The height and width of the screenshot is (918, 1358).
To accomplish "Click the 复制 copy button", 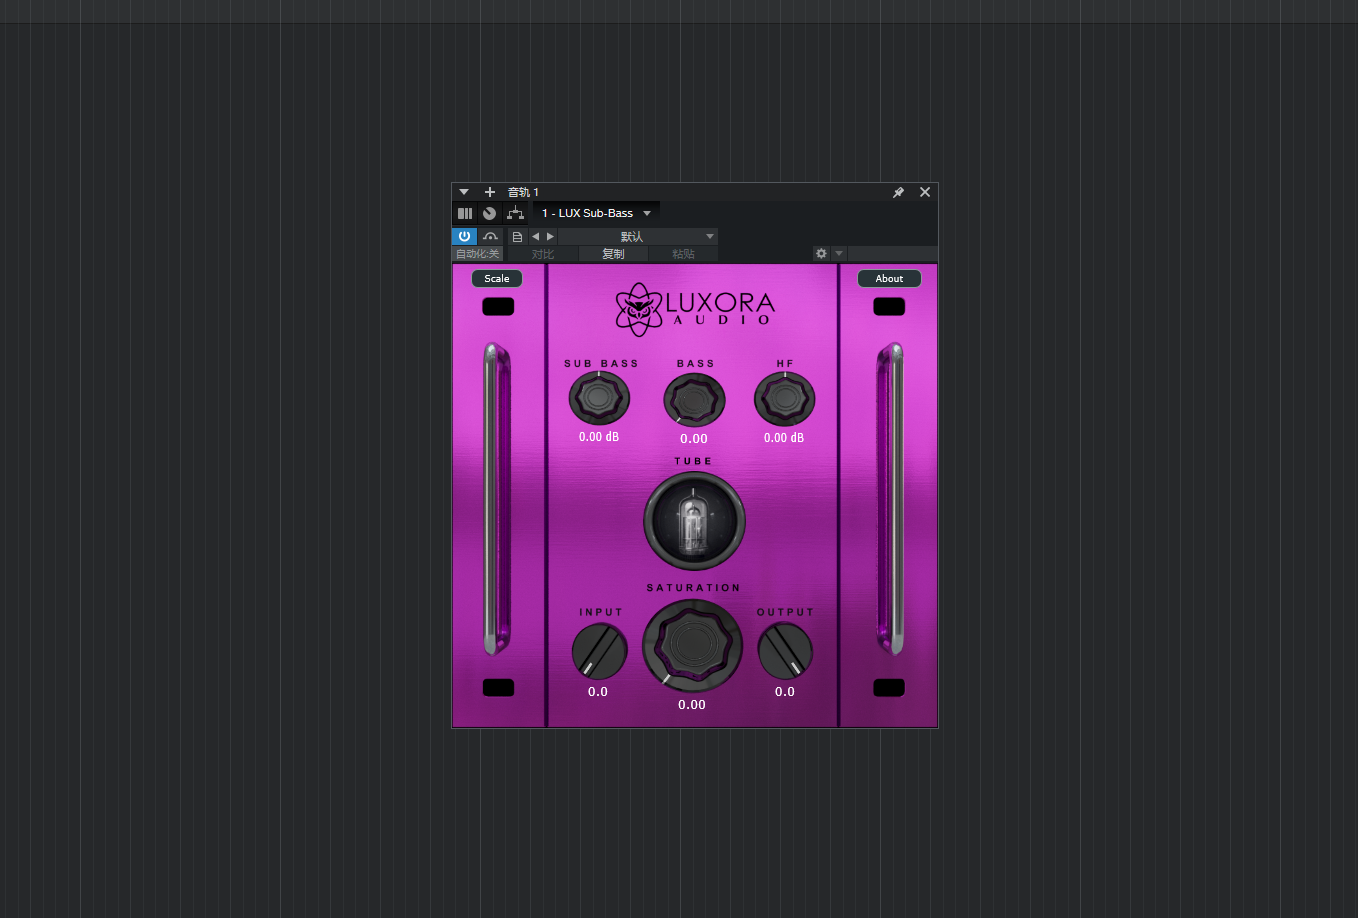I will pyautogui.click(x=613, y=254).
